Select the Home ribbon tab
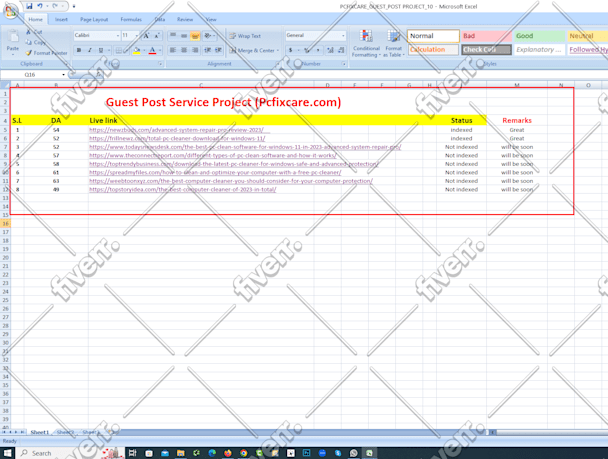Screen dimensions: 608x459 tap(35, 19)
